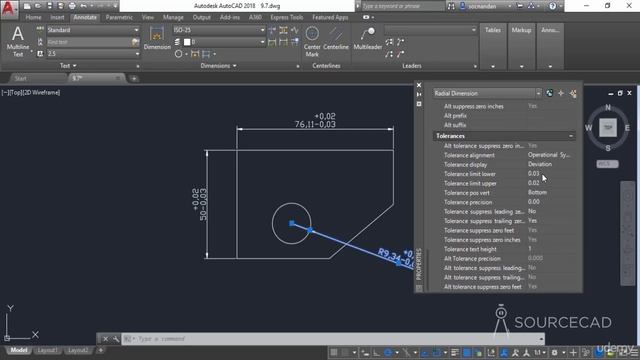
Task: Toggle lineweight display in status bar
Action: [x=455, y=353]
